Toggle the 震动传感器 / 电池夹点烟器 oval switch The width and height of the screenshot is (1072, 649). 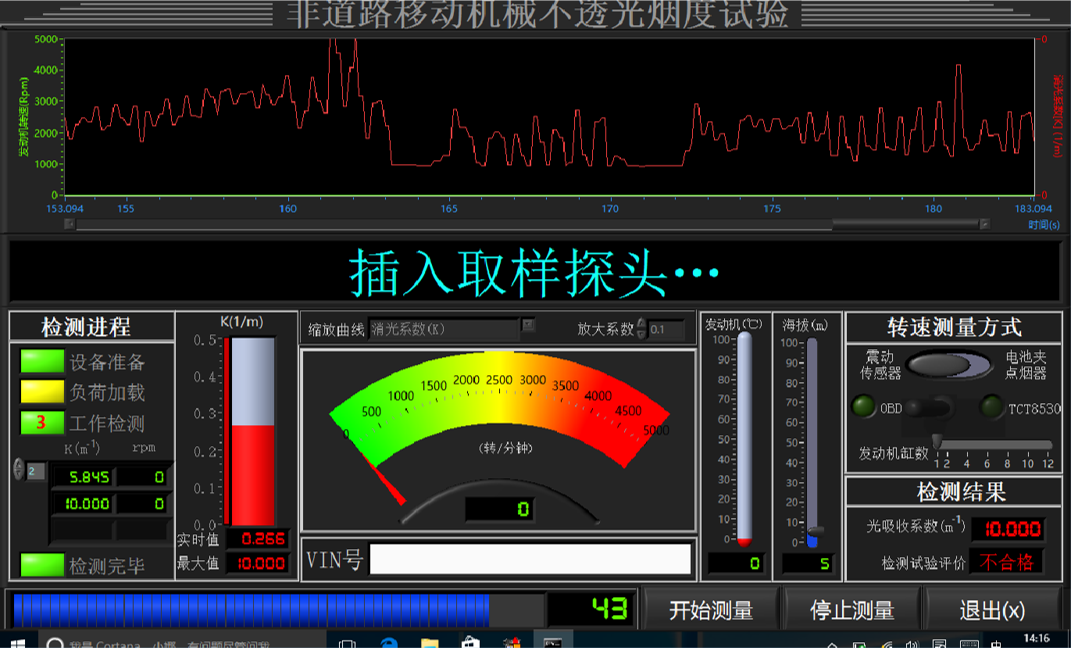[x=949, y=364]
